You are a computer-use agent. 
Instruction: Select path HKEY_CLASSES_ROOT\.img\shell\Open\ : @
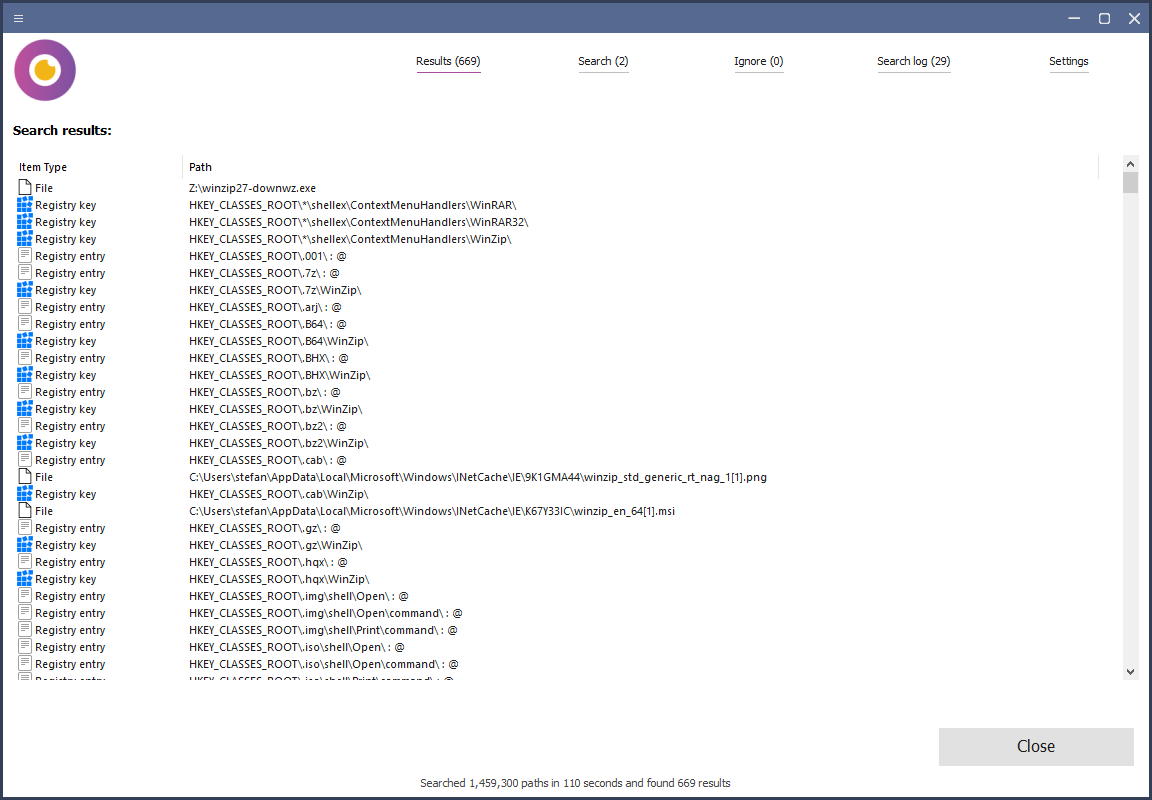[298, 596]
